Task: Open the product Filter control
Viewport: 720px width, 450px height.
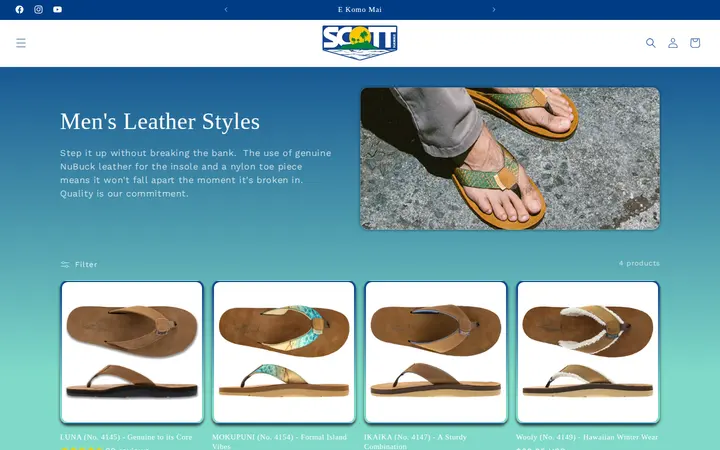Action: [79, 264]
